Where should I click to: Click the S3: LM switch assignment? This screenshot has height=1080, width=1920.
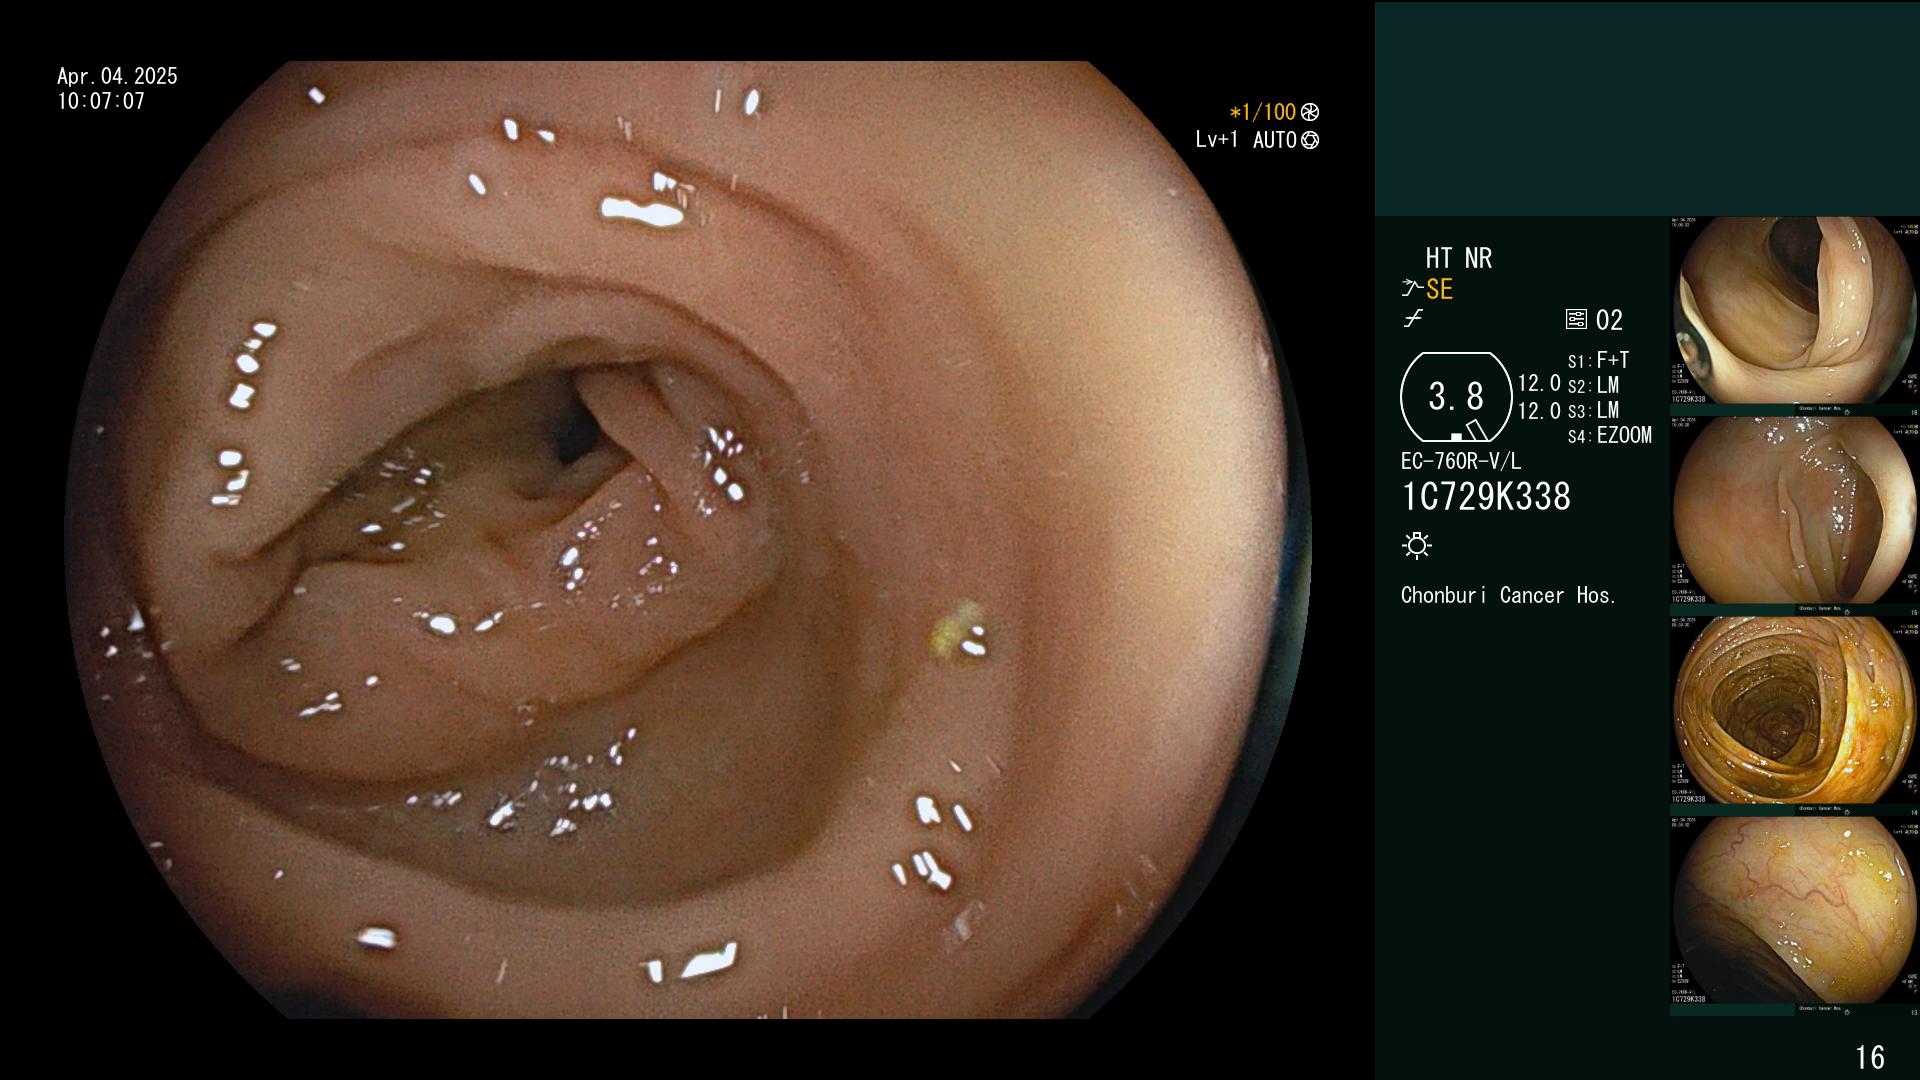(1593, 411)
